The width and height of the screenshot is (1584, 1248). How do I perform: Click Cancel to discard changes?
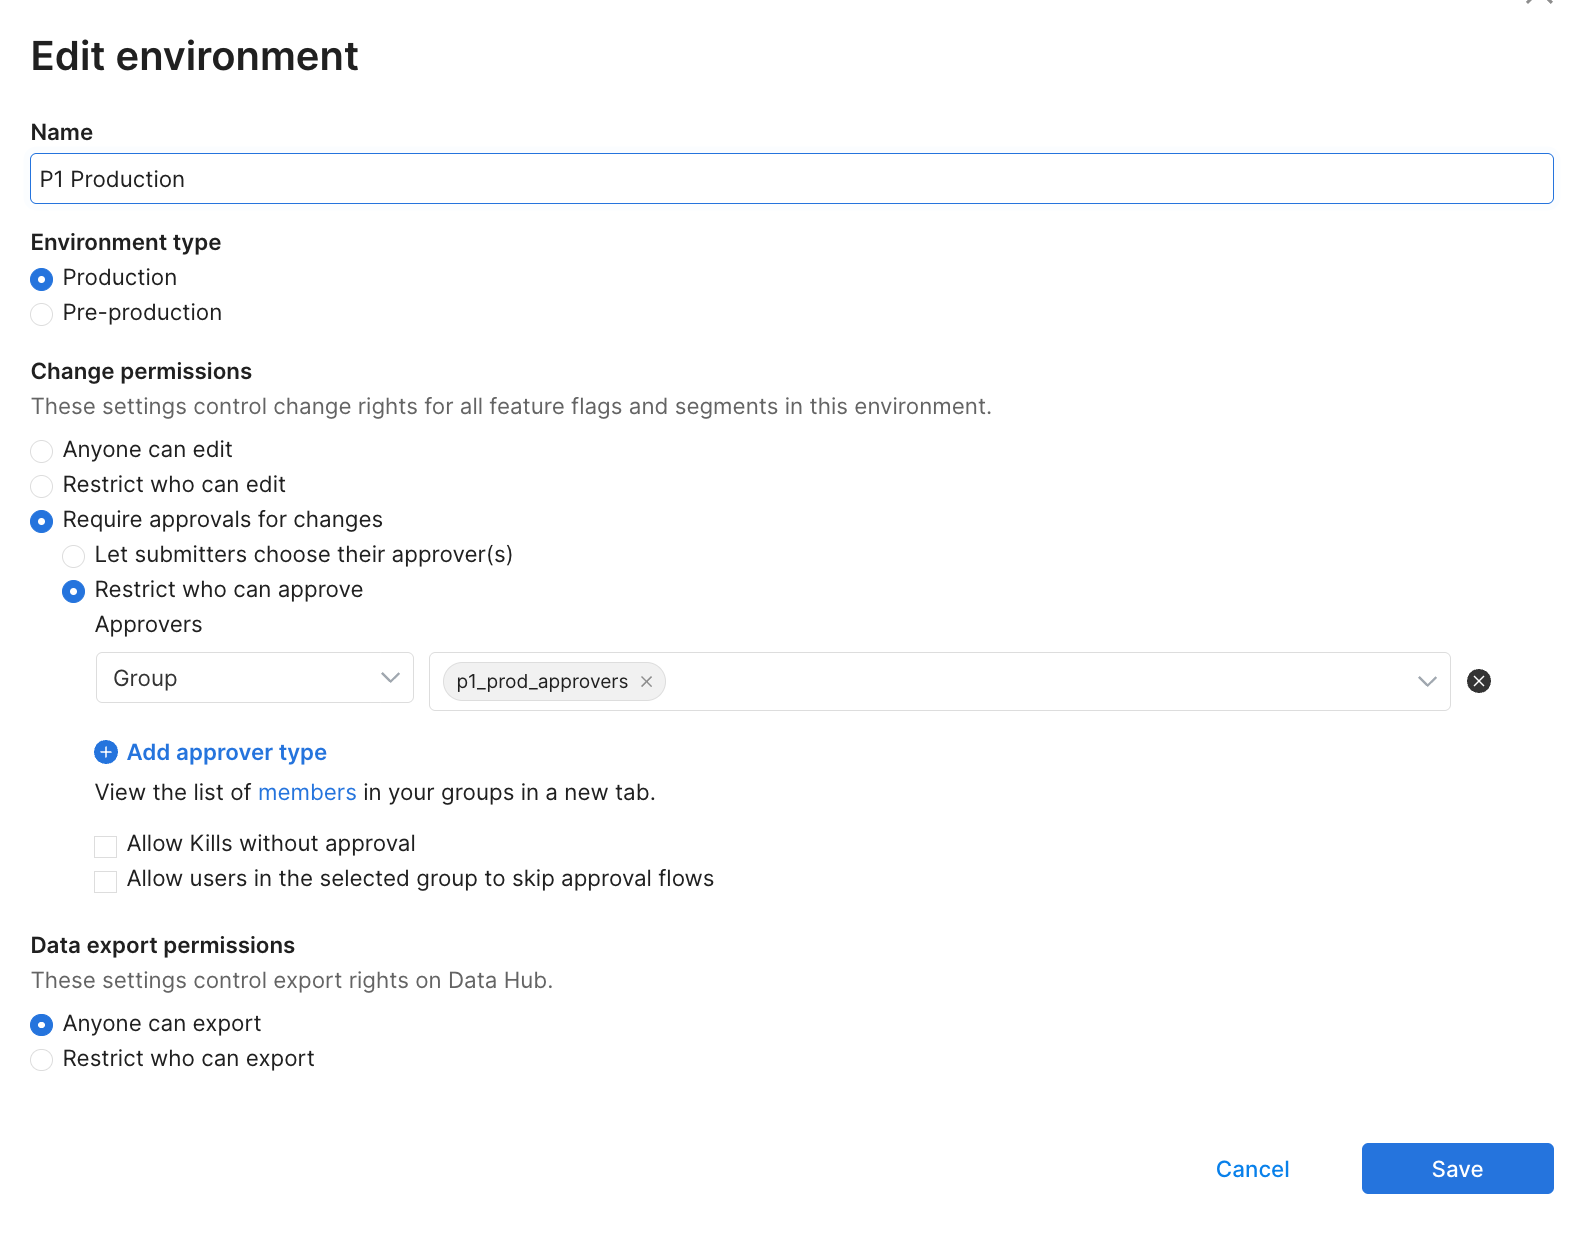coord(1252,1169)
